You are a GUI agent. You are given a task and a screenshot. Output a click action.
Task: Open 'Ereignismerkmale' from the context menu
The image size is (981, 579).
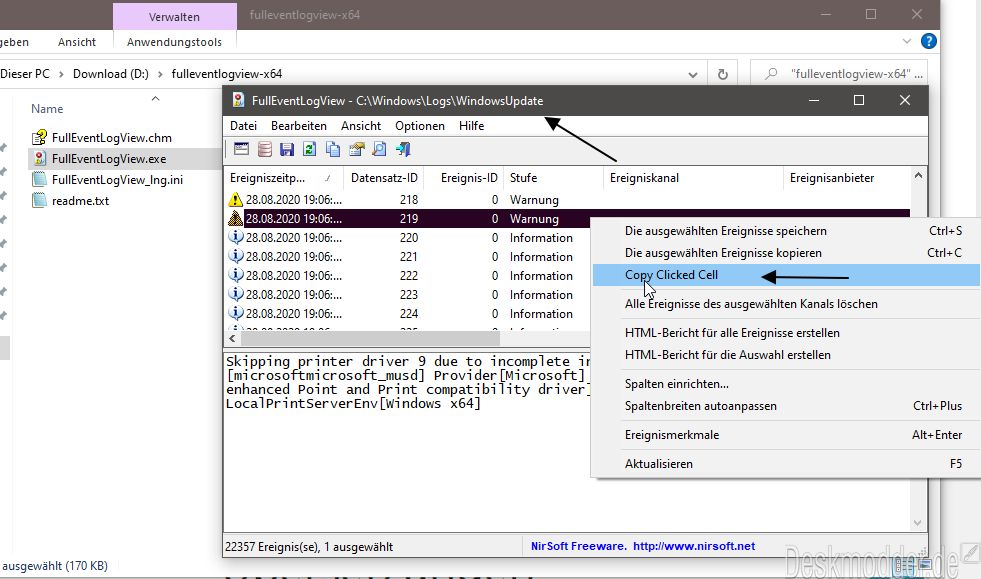point(786,435)
